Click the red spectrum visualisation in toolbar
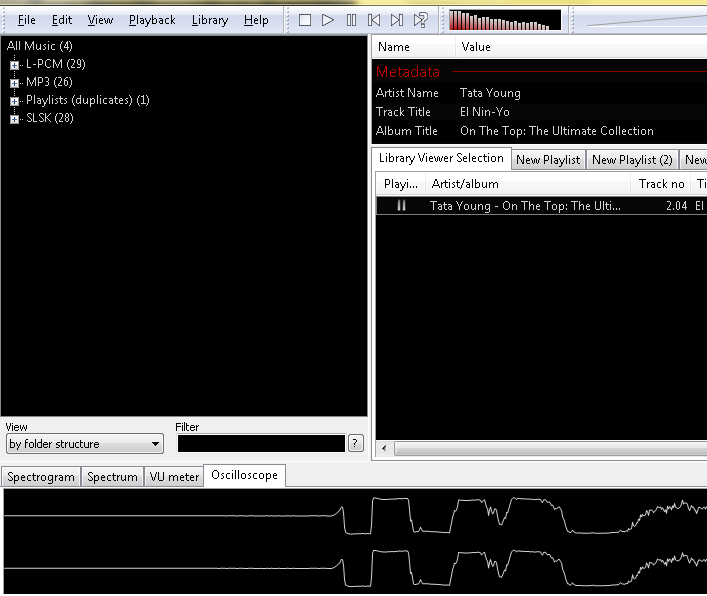Viewport: 707px width, 596px height. pos(505,20)
